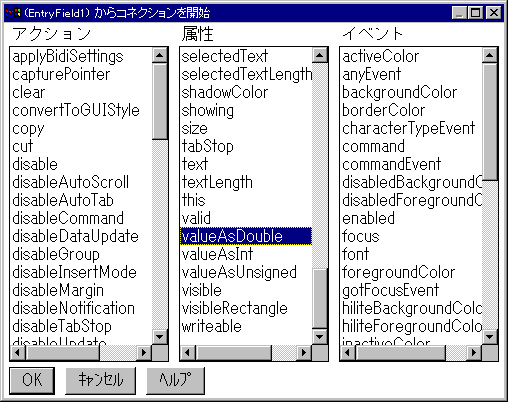Click the right arrow of the 属性 horizontal scrollbar
The image size is (508, 402).
(x=304, y=353)
